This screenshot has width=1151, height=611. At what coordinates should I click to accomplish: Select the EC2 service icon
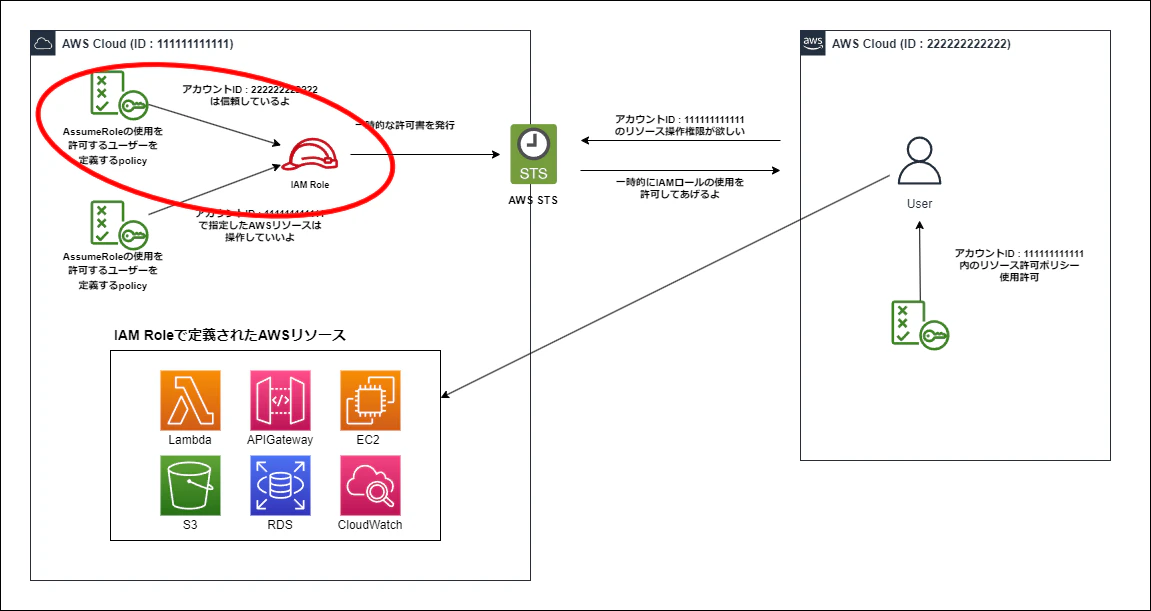tap(370, 400)
